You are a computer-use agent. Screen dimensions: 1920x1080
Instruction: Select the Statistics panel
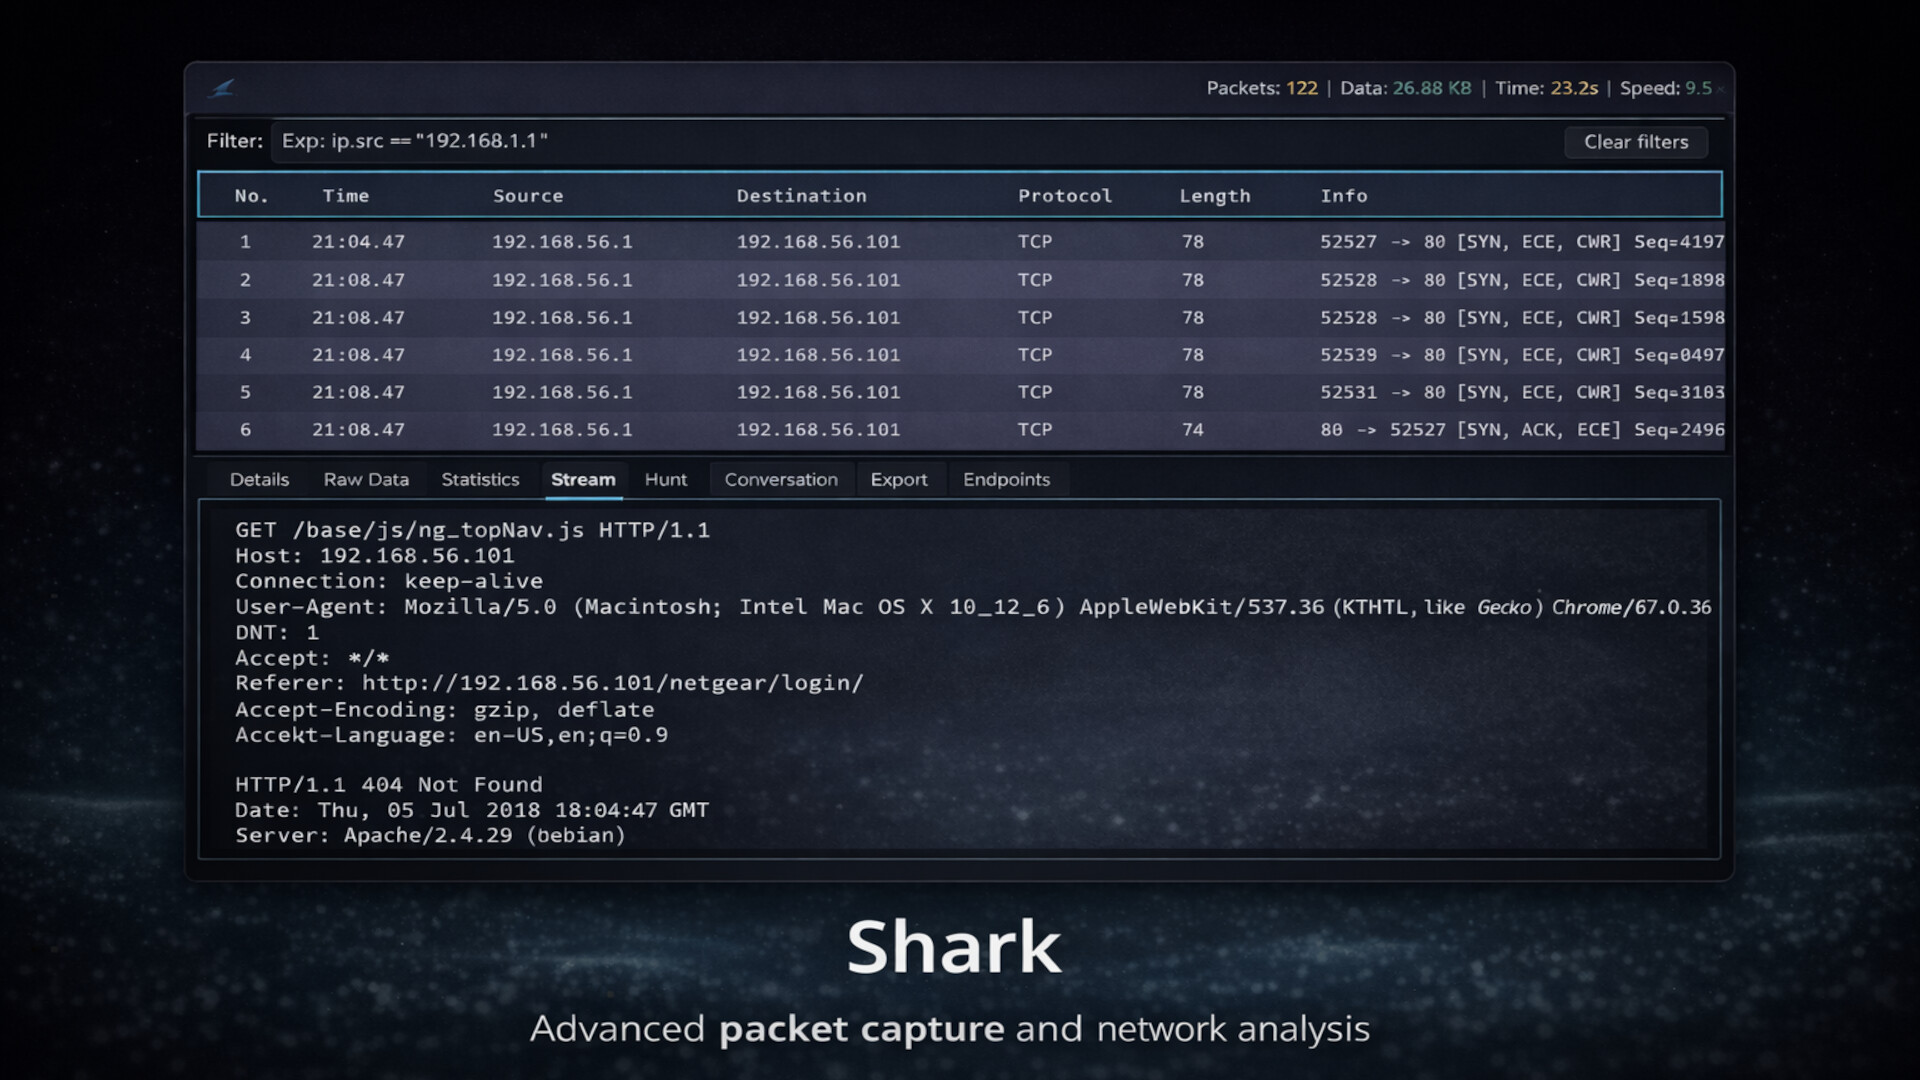tap(481, 479)
